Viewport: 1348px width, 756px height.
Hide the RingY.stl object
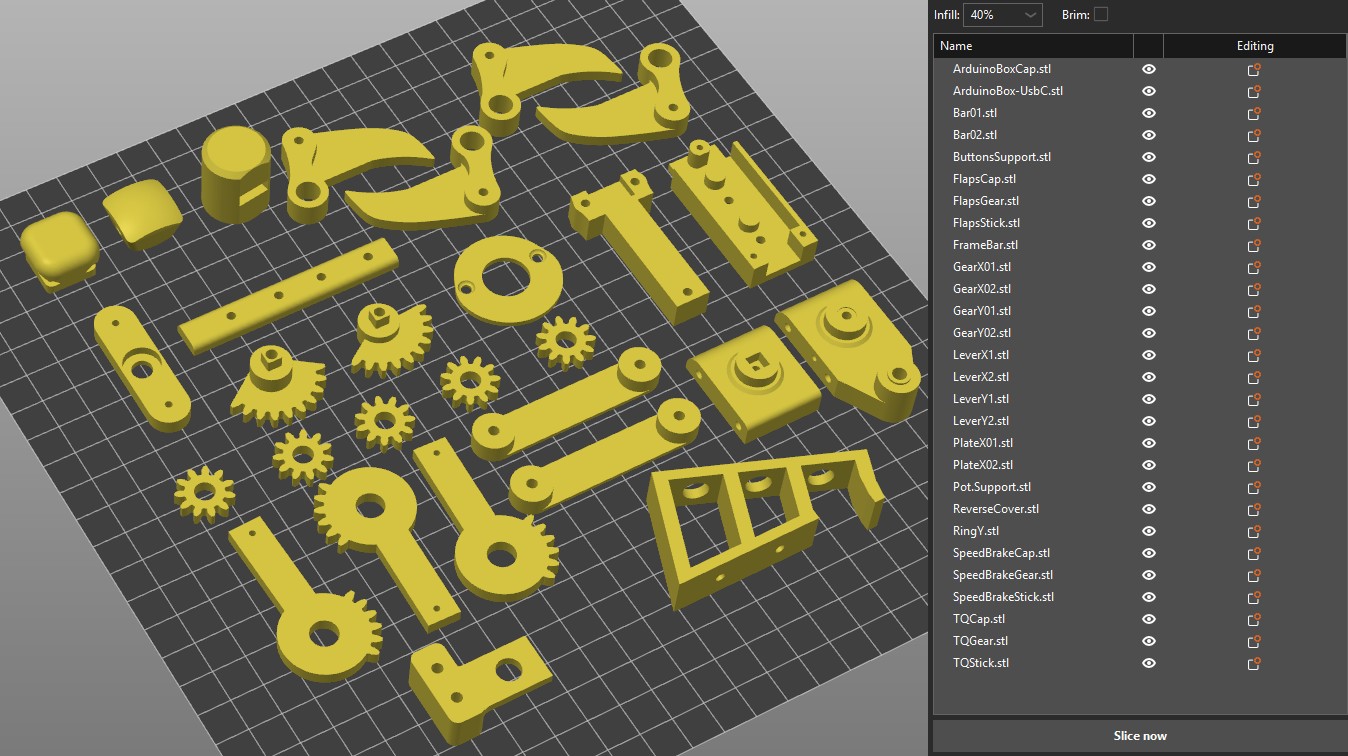click(1149, 531)
